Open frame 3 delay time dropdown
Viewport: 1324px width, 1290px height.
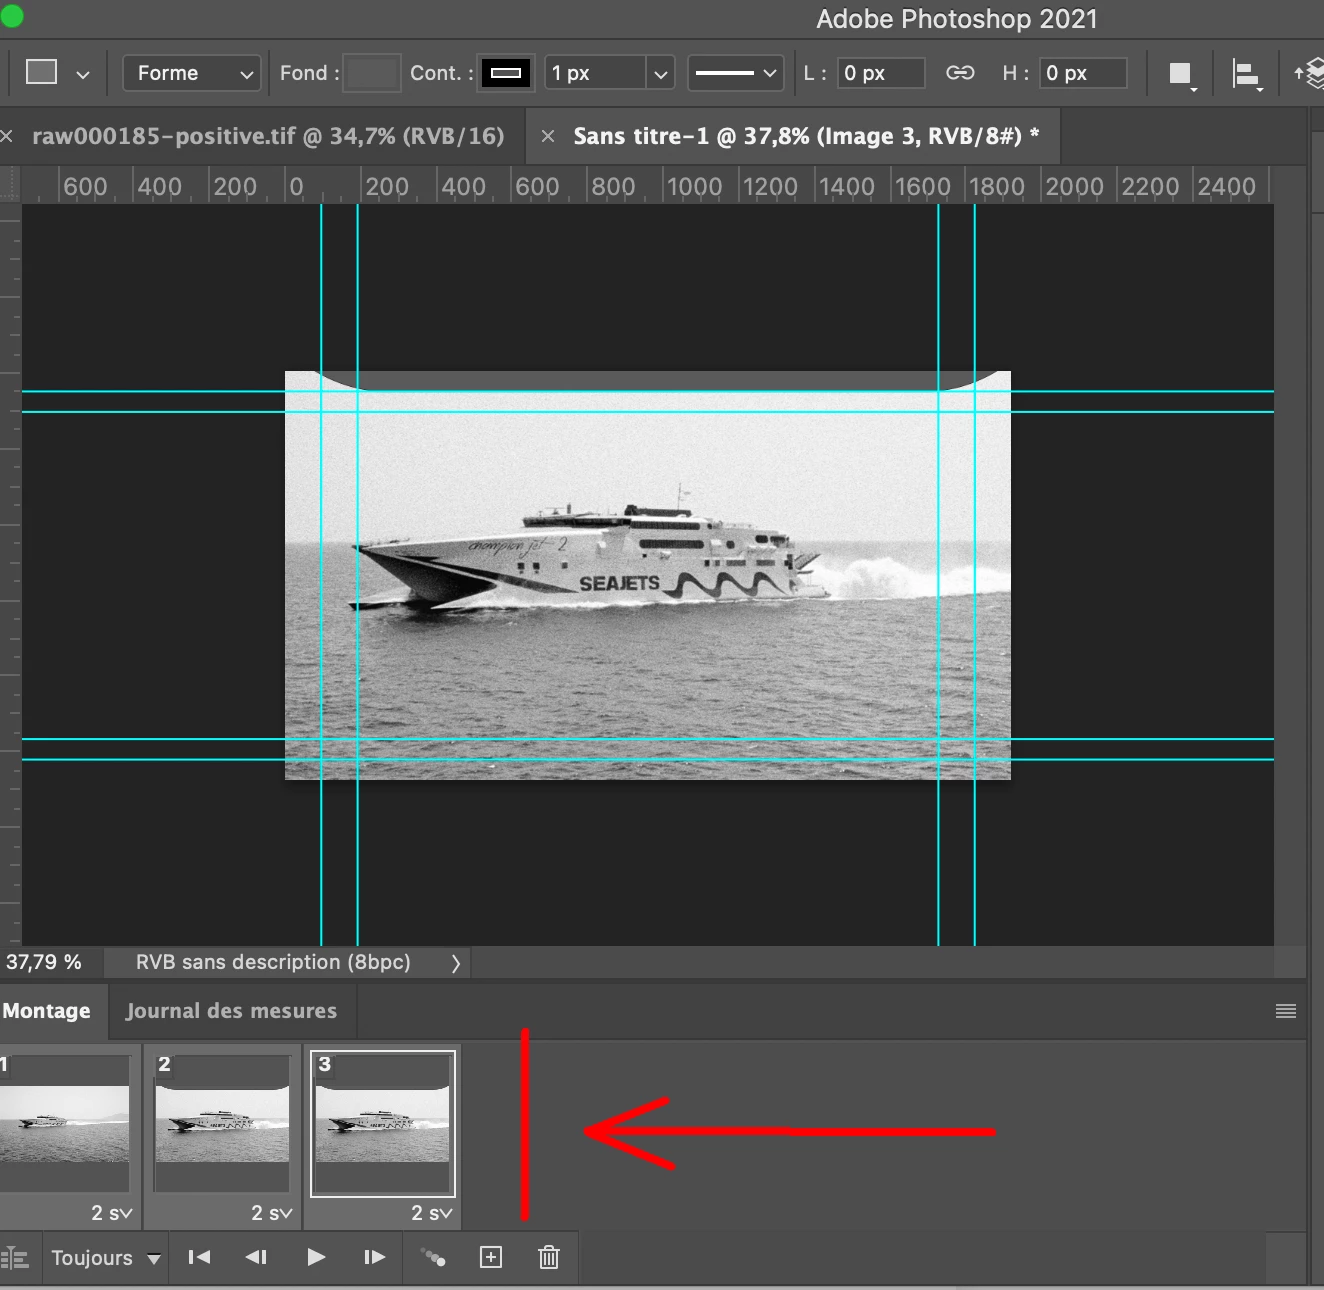[x=431, y=1213]
